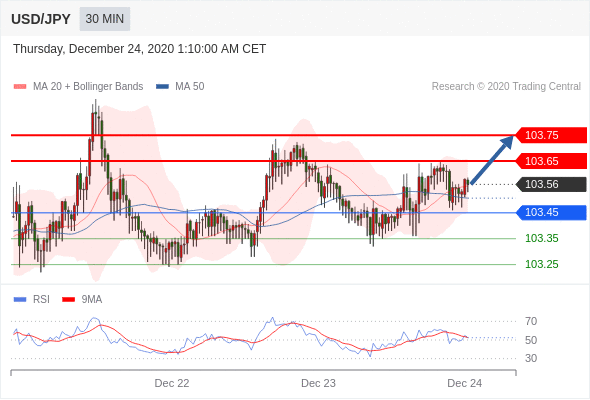
Task: Toggle the RSI legend label
Action: 41,300
